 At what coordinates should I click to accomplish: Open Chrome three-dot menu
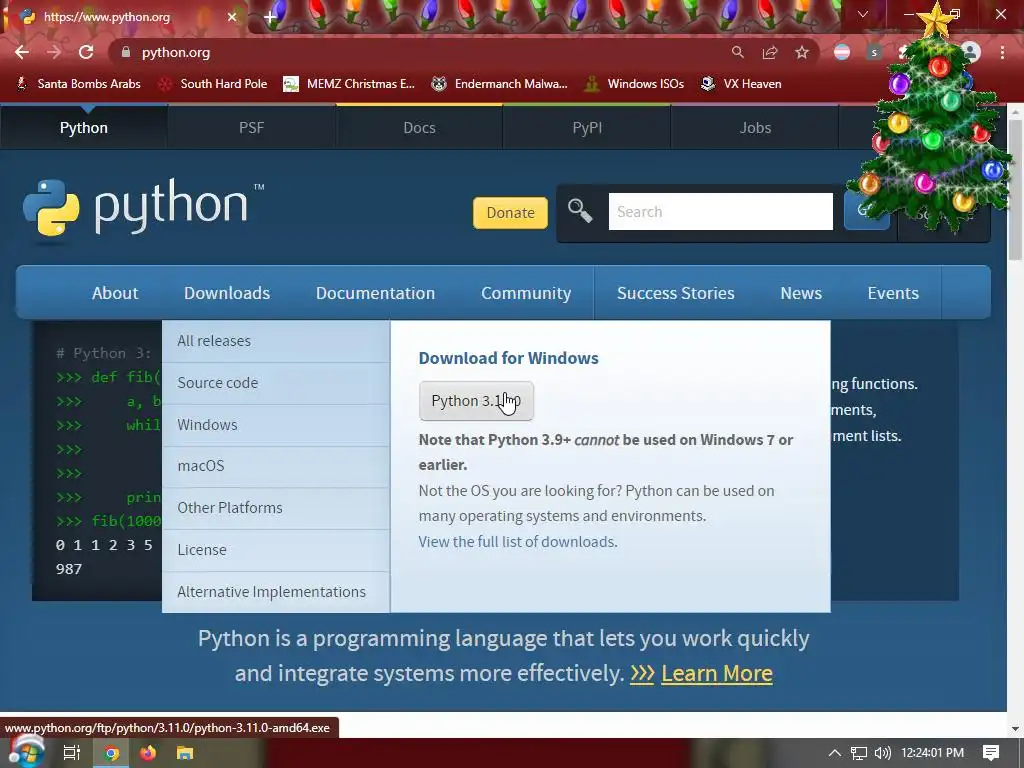1002,52
